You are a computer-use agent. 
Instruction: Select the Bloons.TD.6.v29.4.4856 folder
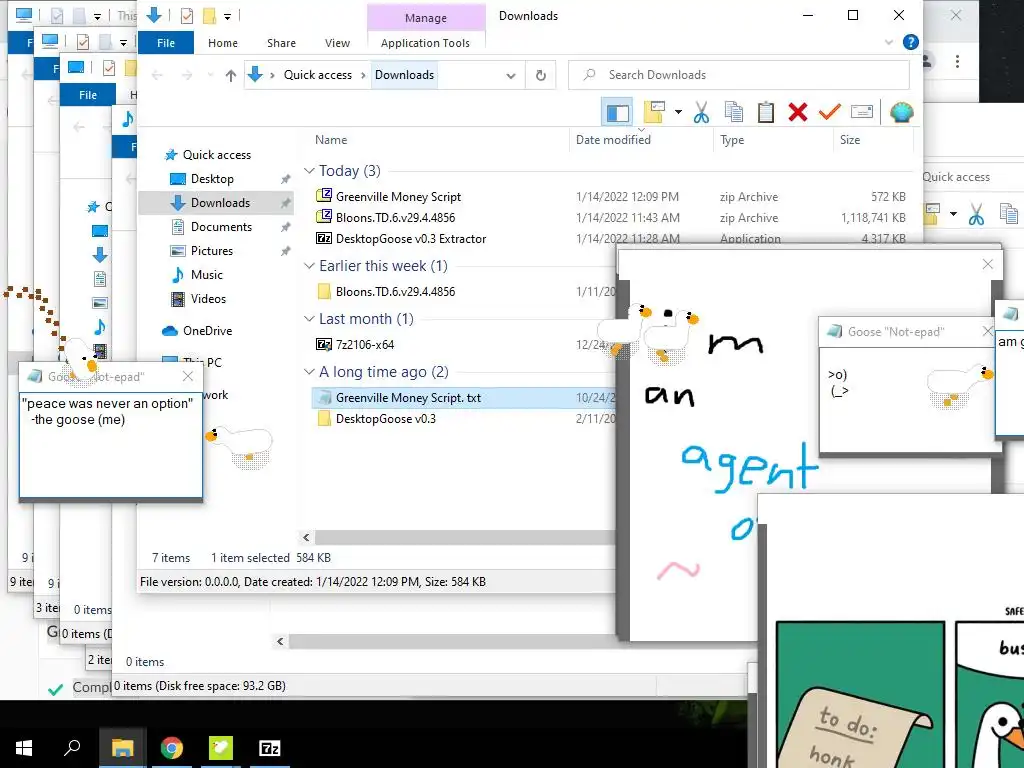coord(395,291)
